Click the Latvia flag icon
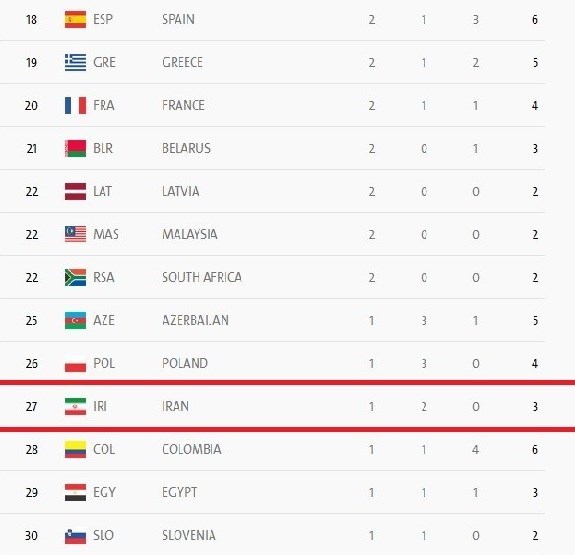This screenshot has width=575, height=555. pos(75,191)
